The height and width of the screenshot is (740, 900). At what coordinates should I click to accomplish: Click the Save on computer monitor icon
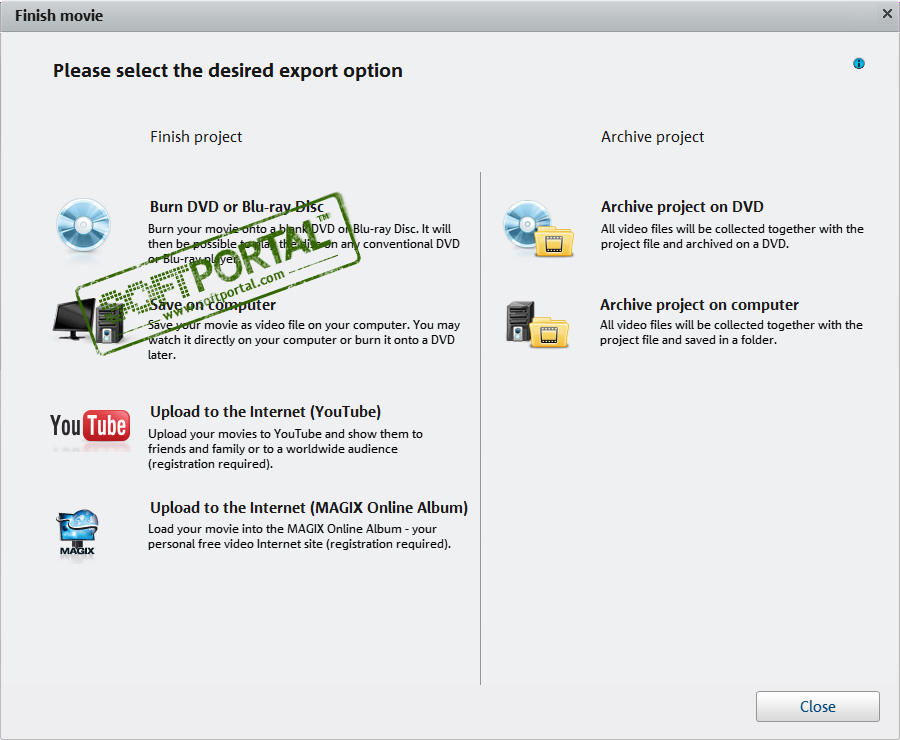88,320
